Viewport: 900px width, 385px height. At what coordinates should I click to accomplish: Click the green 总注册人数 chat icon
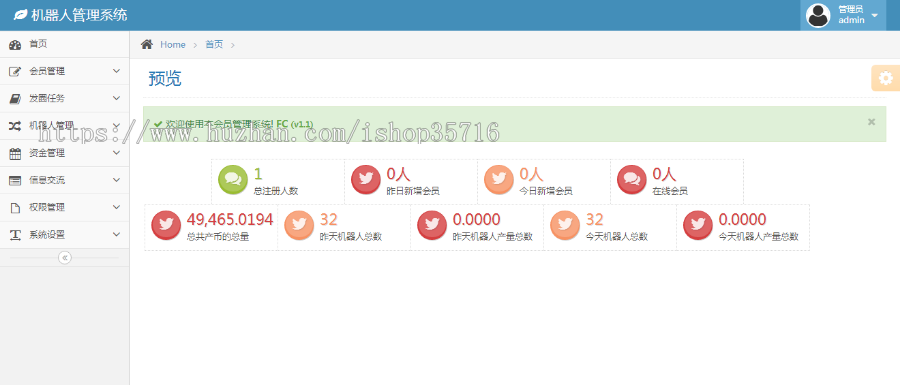pos(232,180)
